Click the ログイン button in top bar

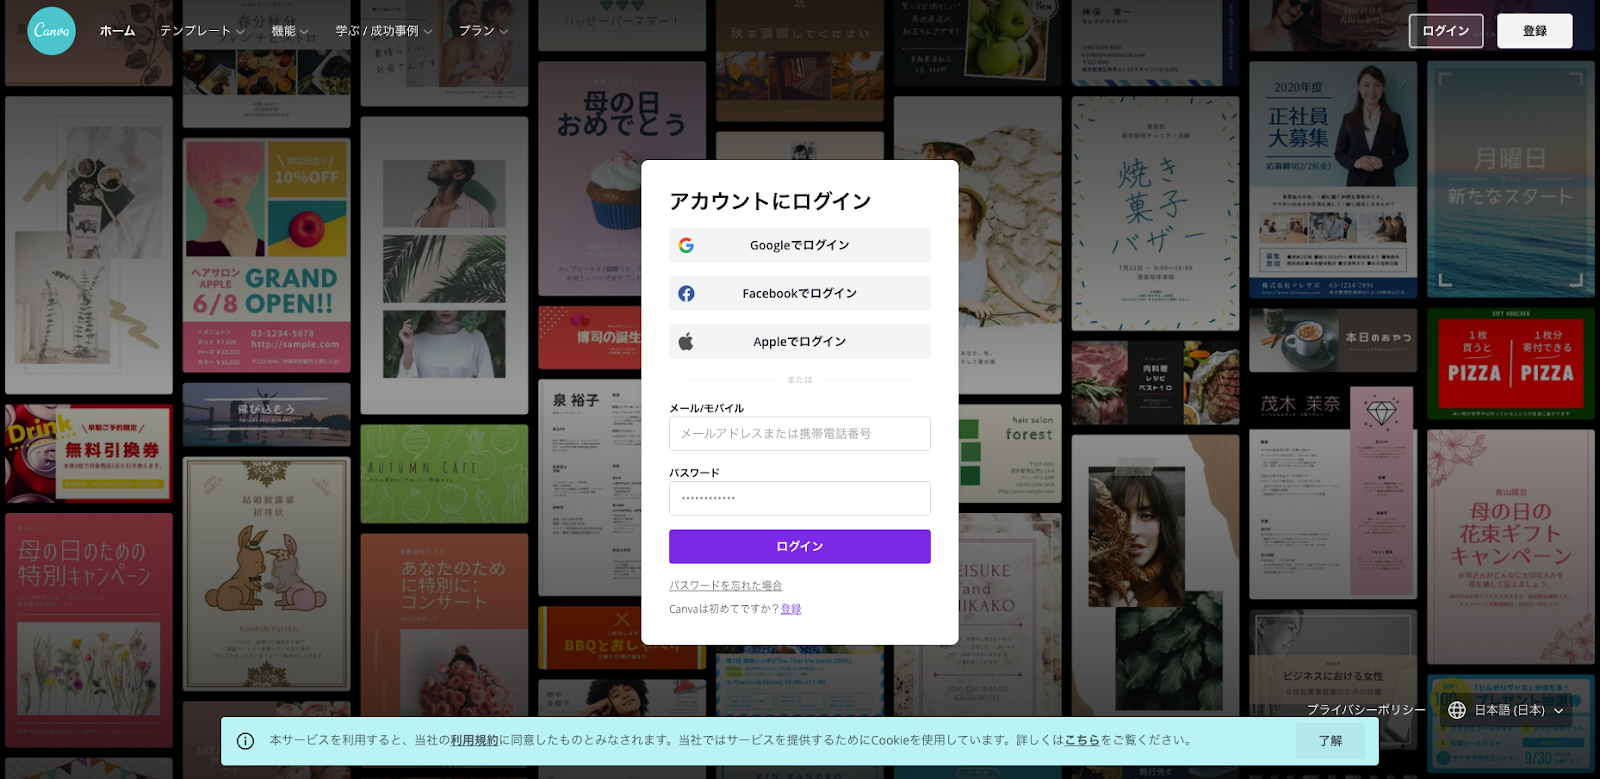[x=1446, y=31]
